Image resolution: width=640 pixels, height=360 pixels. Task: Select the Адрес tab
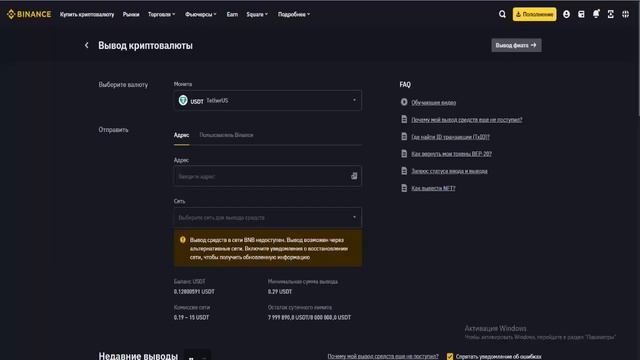(181, 135)
